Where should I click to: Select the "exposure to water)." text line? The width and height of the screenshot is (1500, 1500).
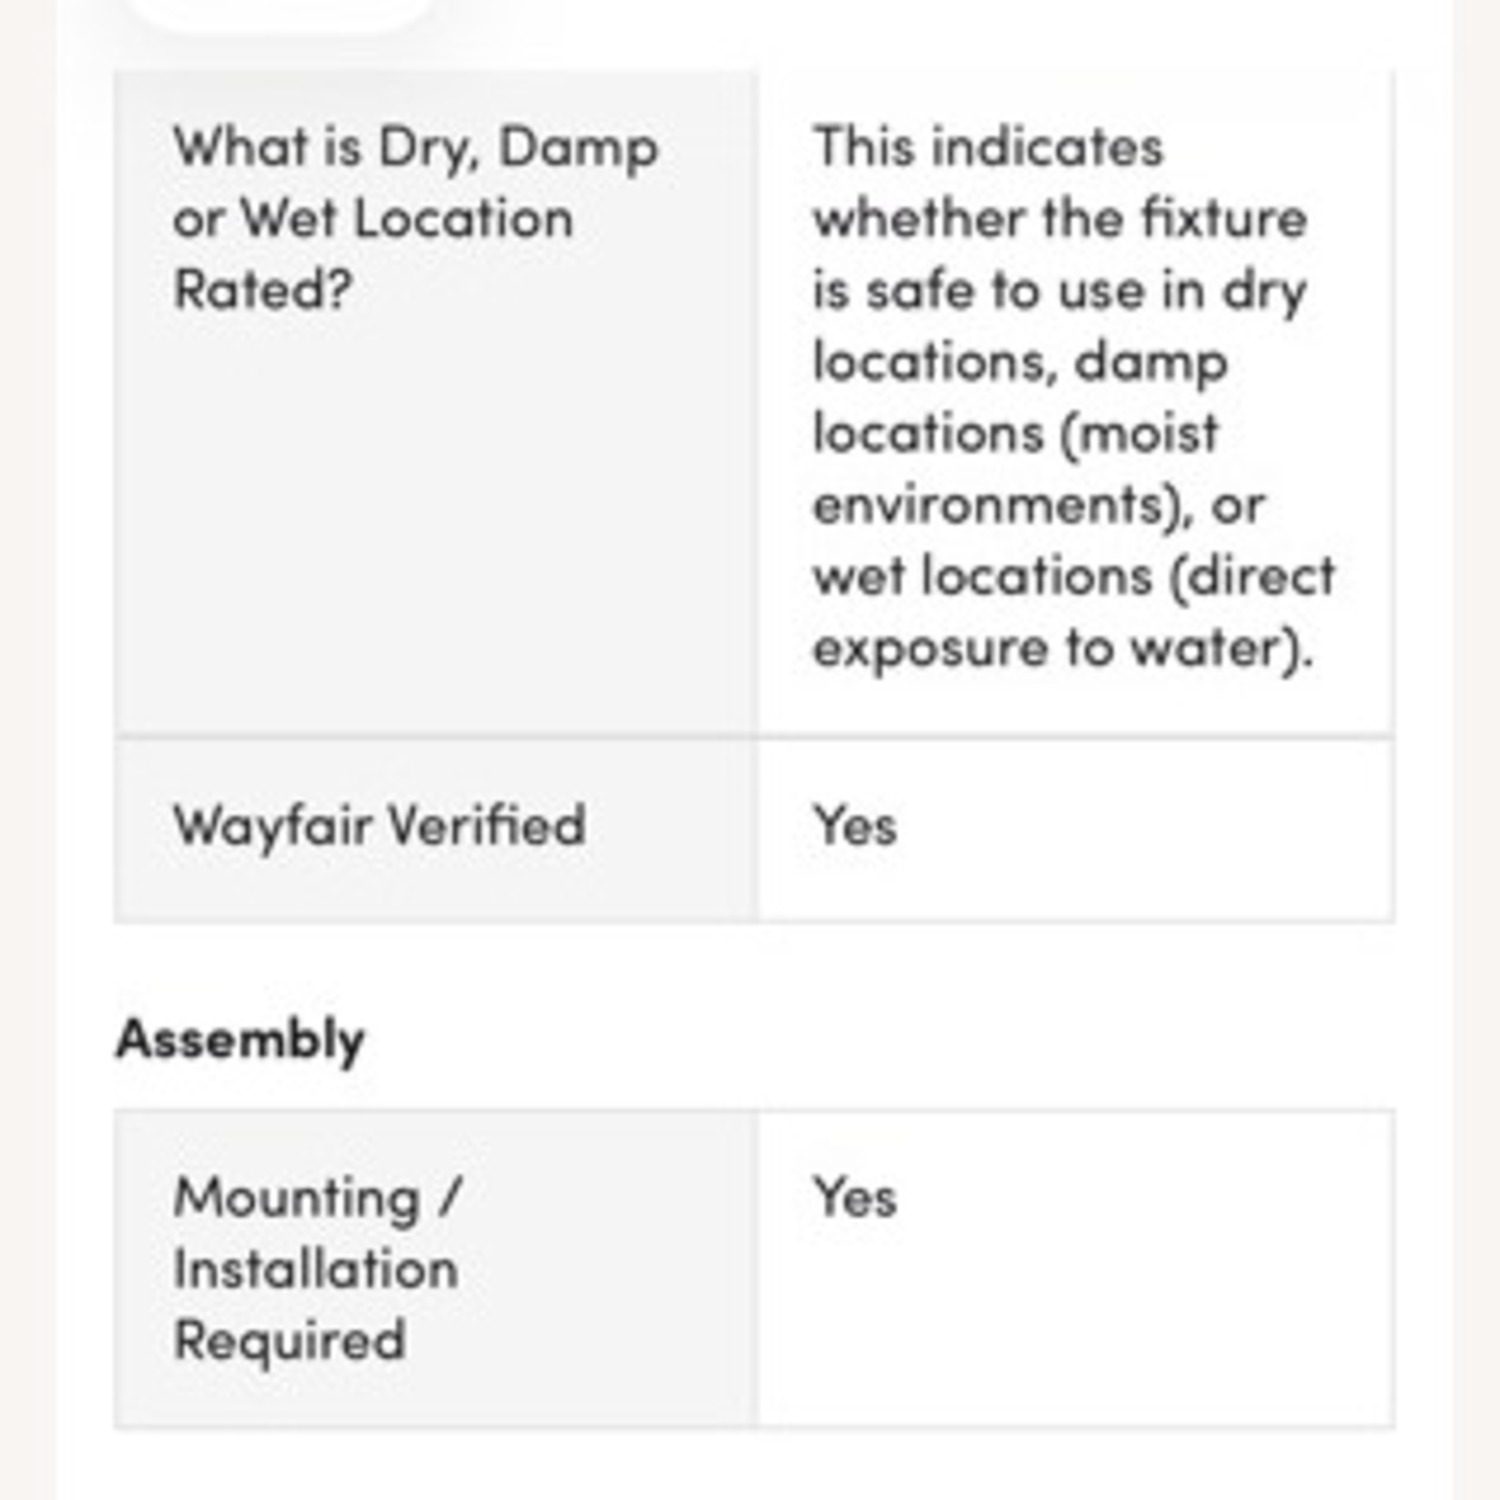click(x=1062, y=648)
